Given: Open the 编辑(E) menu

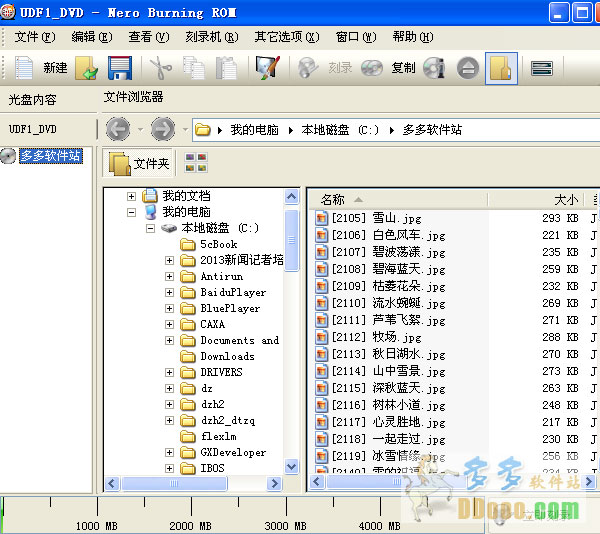Looking at the screenshot, I should pyautogui.click(x=92, y=37).
